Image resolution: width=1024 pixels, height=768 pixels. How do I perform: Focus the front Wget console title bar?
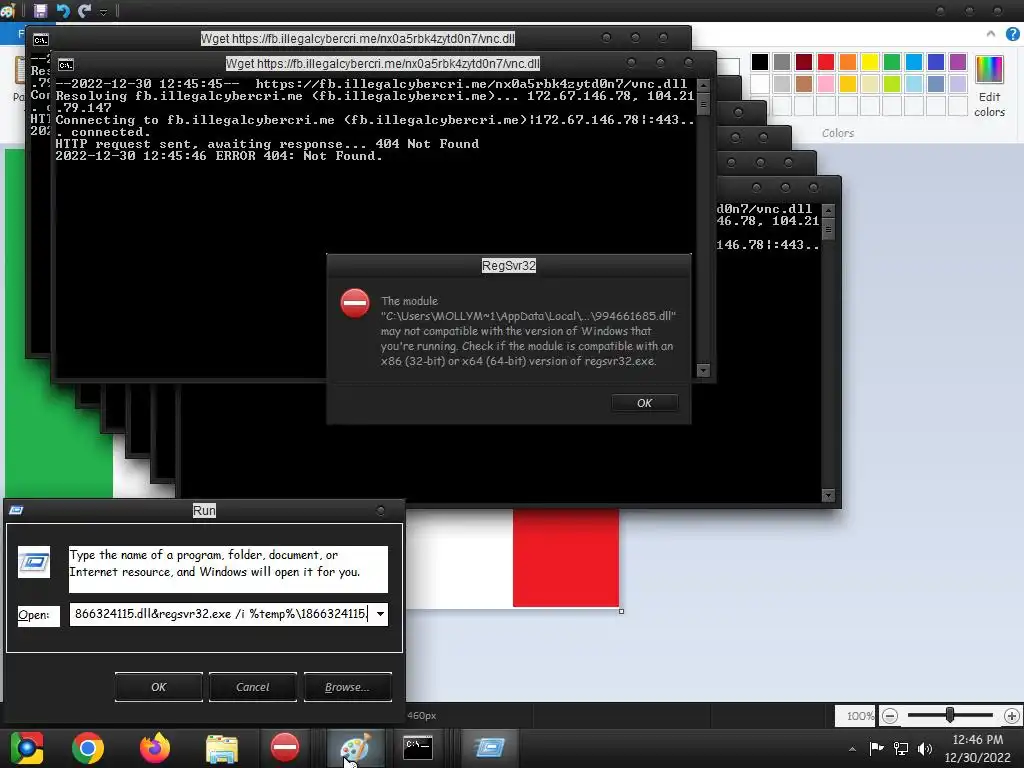point(383,63)
